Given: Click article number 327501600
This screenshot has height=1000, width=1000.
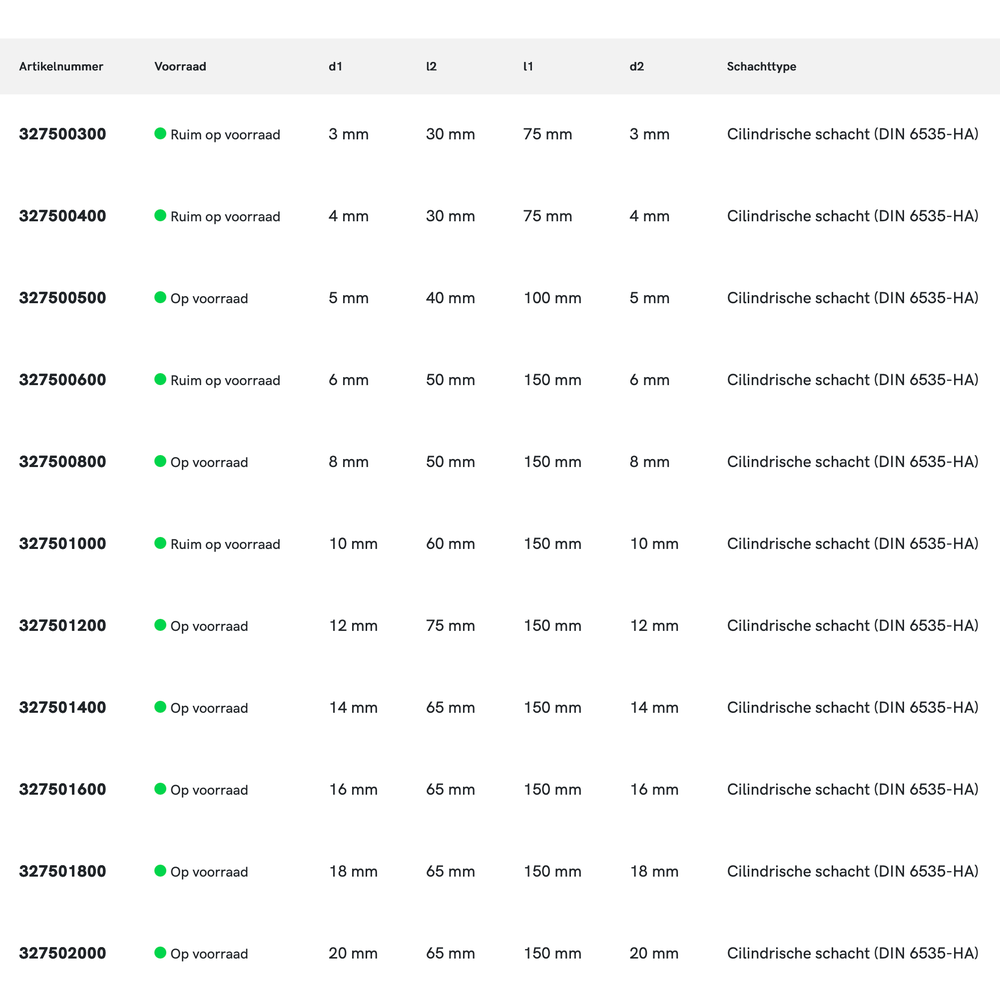Looking at the screenshot, I should [x=62, y=790].
